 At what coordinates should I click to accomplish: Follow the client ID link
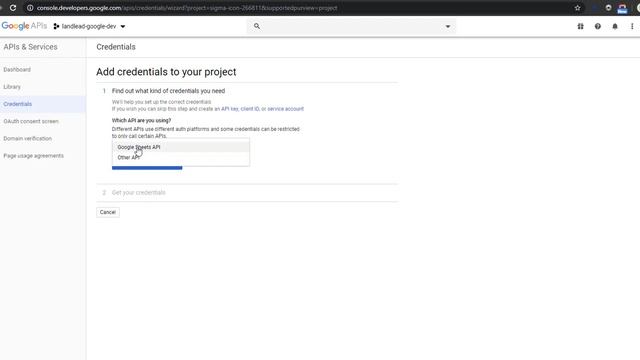(250, 109)
